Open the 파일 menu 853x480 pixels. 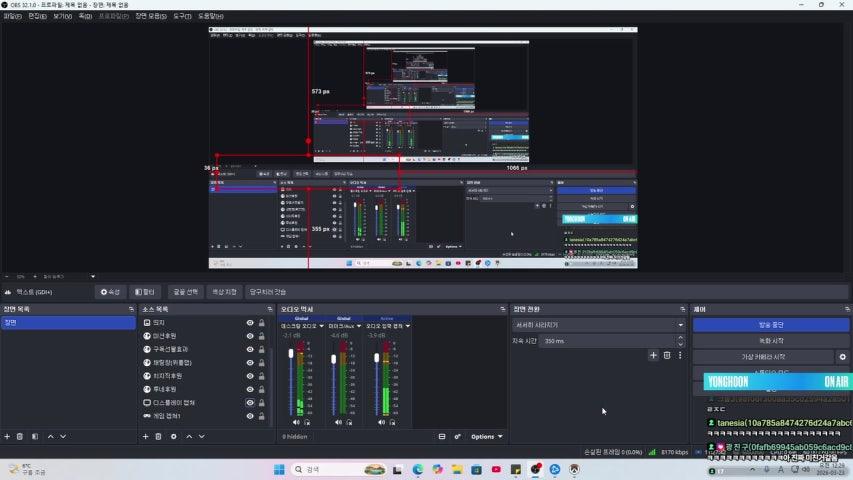click(12, 16)
